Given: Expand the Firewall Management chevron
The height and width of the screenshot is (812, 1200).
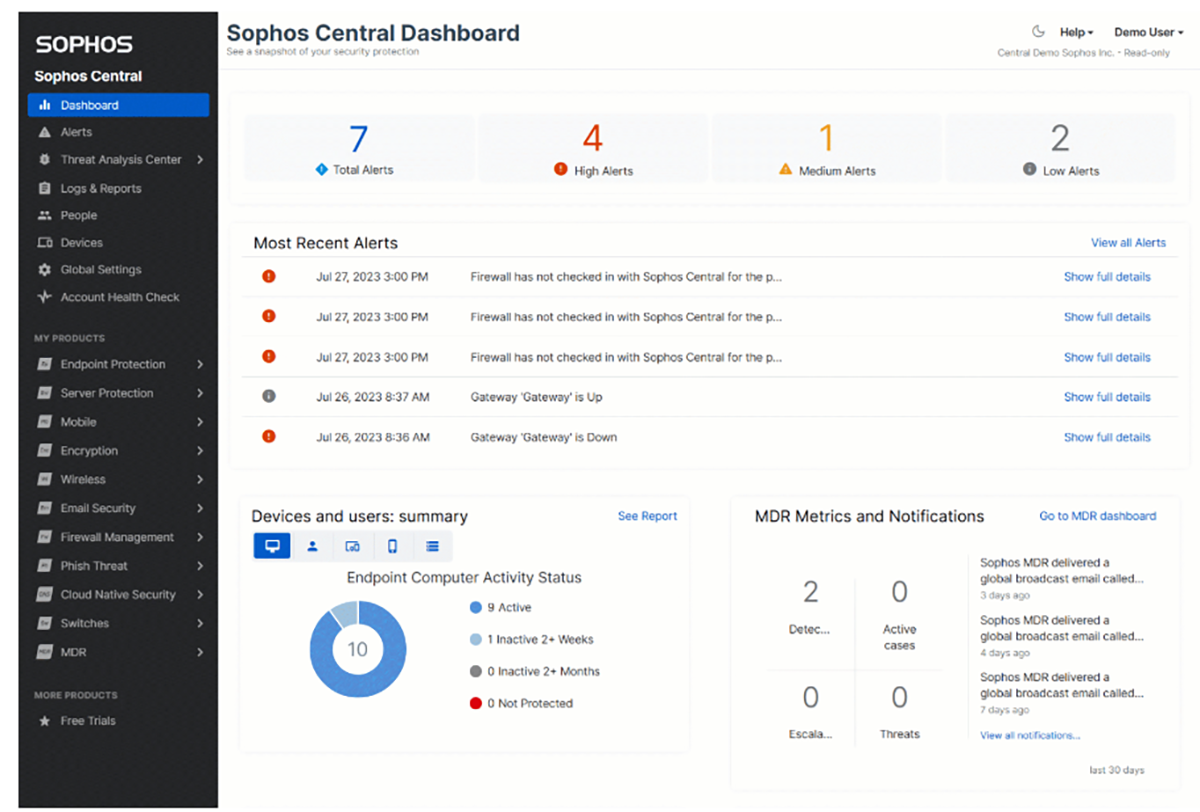Looking at the screenshot, I should pyautogui.click(x=200, y=537).
